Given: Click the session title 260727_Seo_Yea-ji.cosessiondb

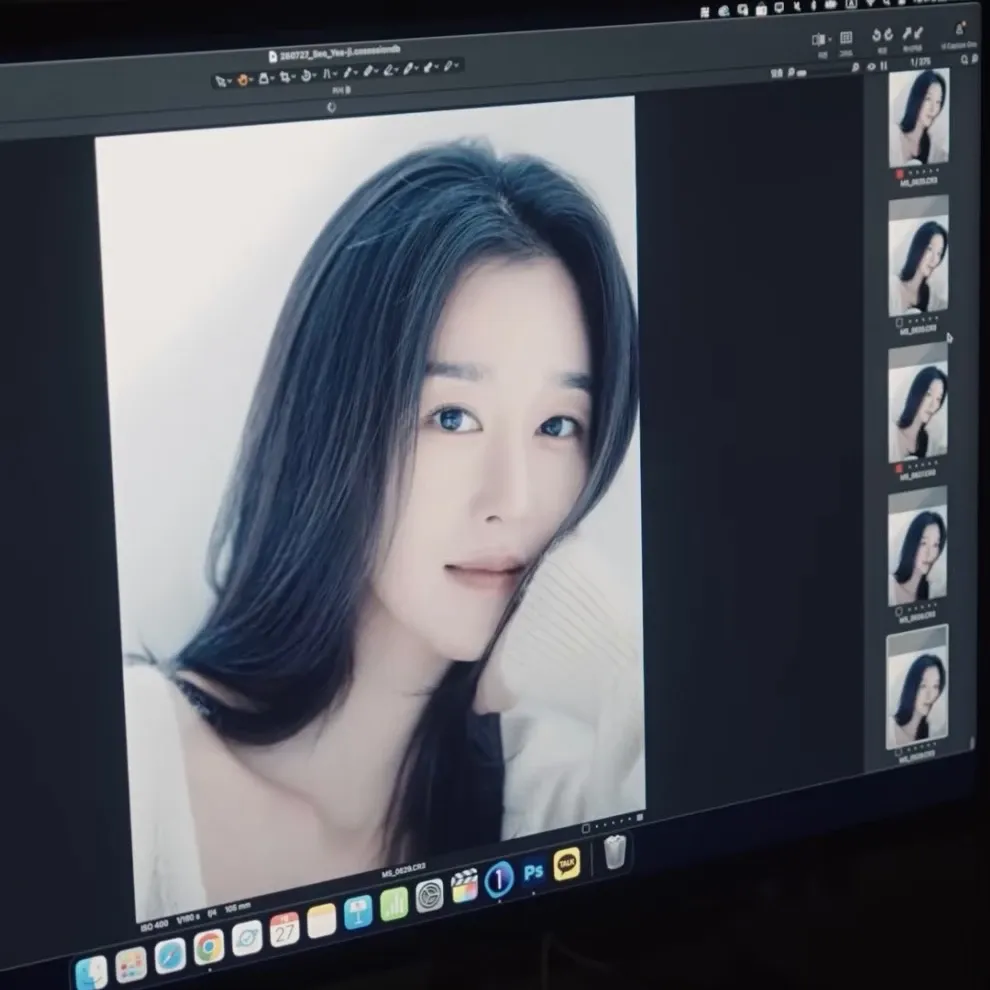Looking at the screenshot, I should pyautogui.click(x=340, y=52).
